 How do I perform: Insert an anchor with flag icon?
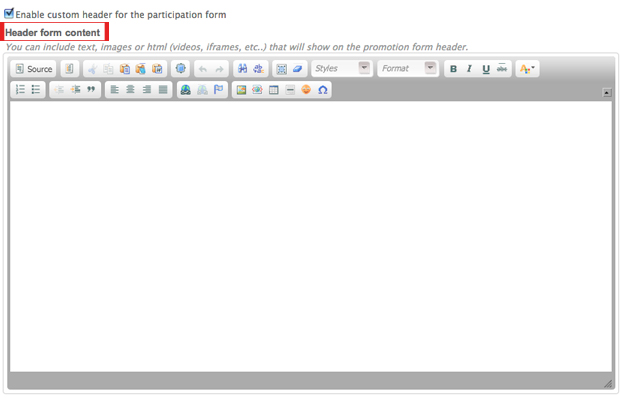[x=218, y=90]
